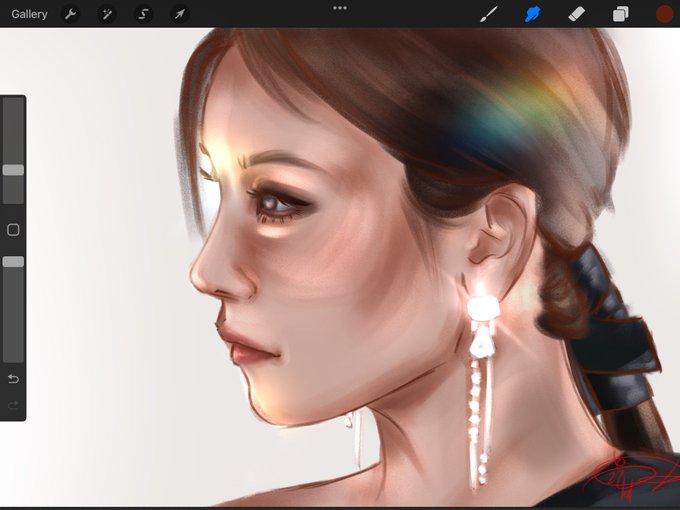Click the brush opacity slider handle

[13, 262]
